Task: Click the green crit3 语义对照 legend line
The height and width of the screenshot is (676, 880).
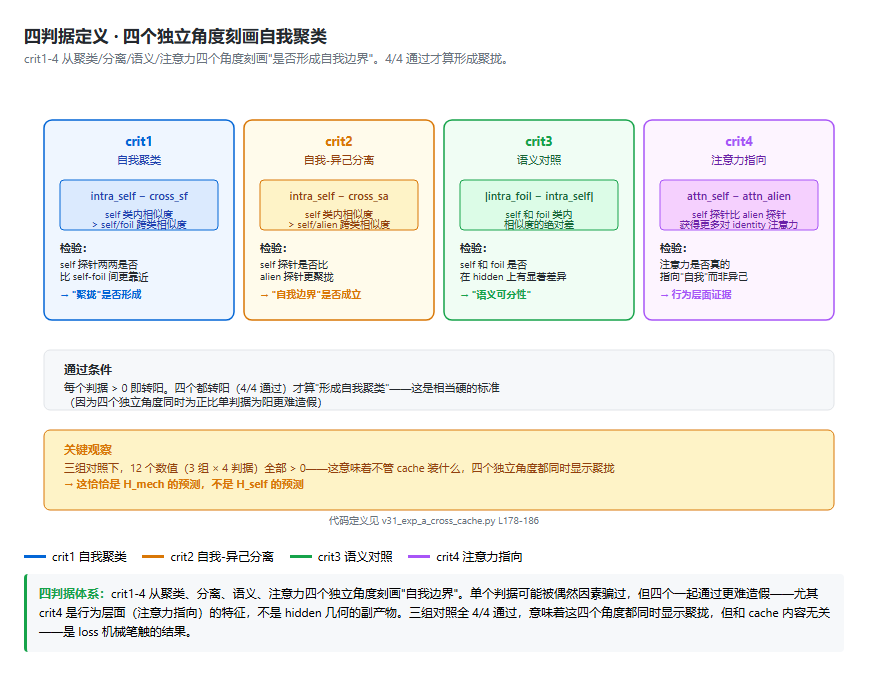Action: 301,557
